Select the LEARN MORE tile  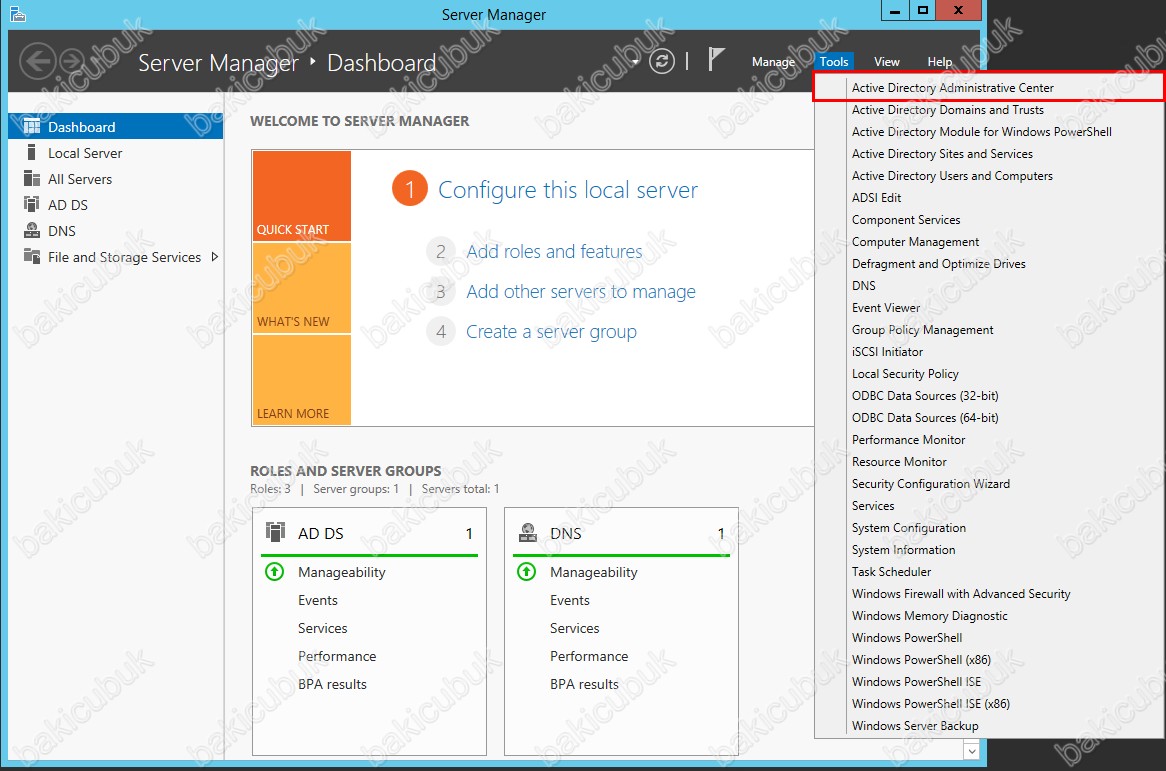pyautogui.click(x=301, y=380)
